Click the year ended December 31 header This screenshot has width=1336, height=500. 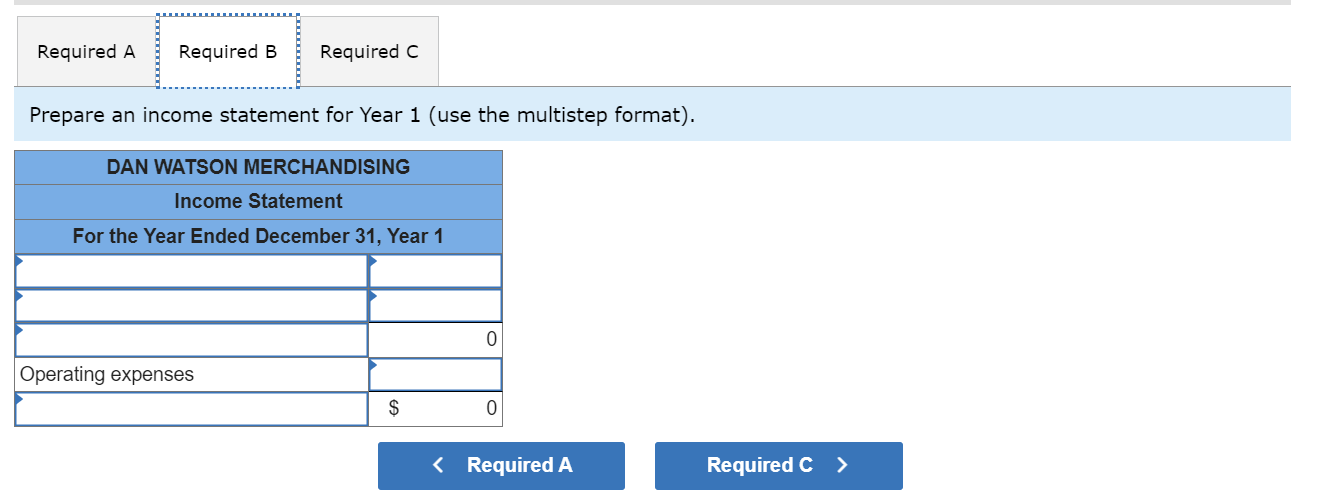(258, 236)
